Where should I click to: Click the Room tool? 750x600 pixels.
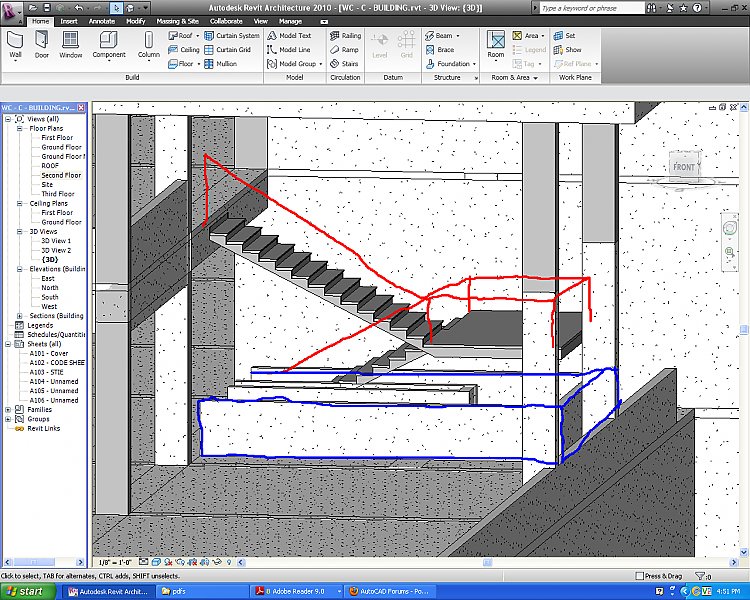click(x=496, y=44)
